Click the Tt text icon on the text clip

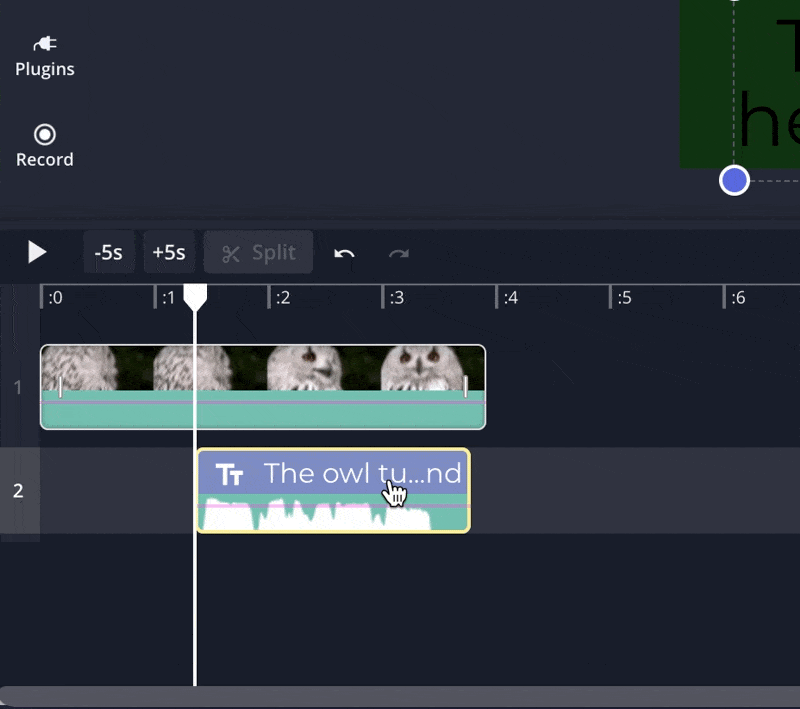[x=230, y=474]
